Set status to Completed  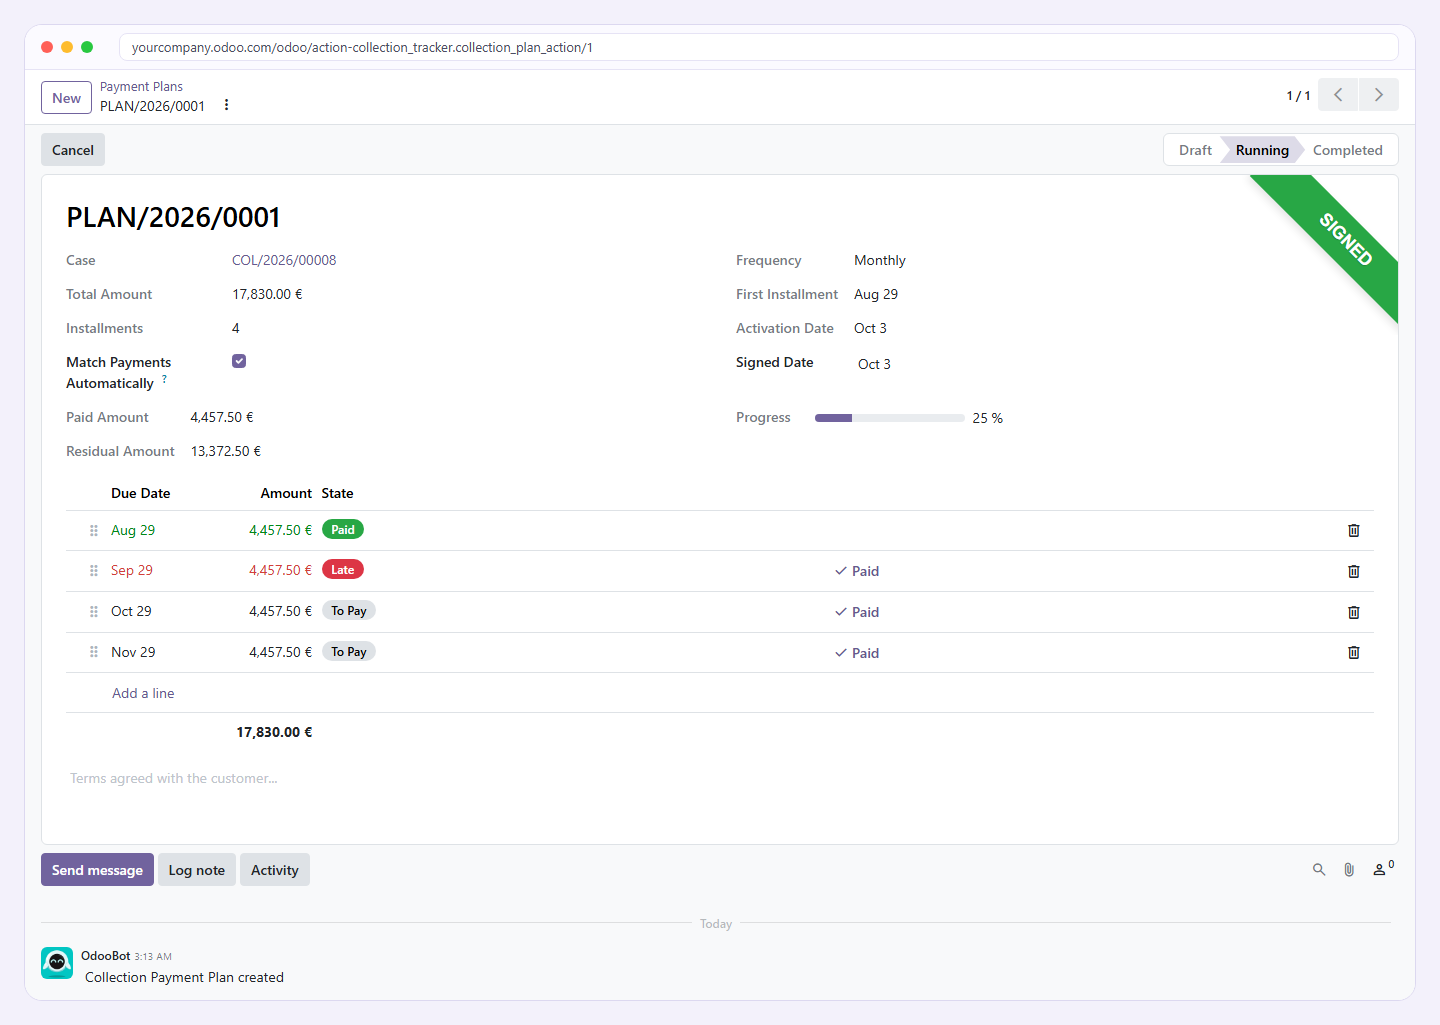[1347, 150]
